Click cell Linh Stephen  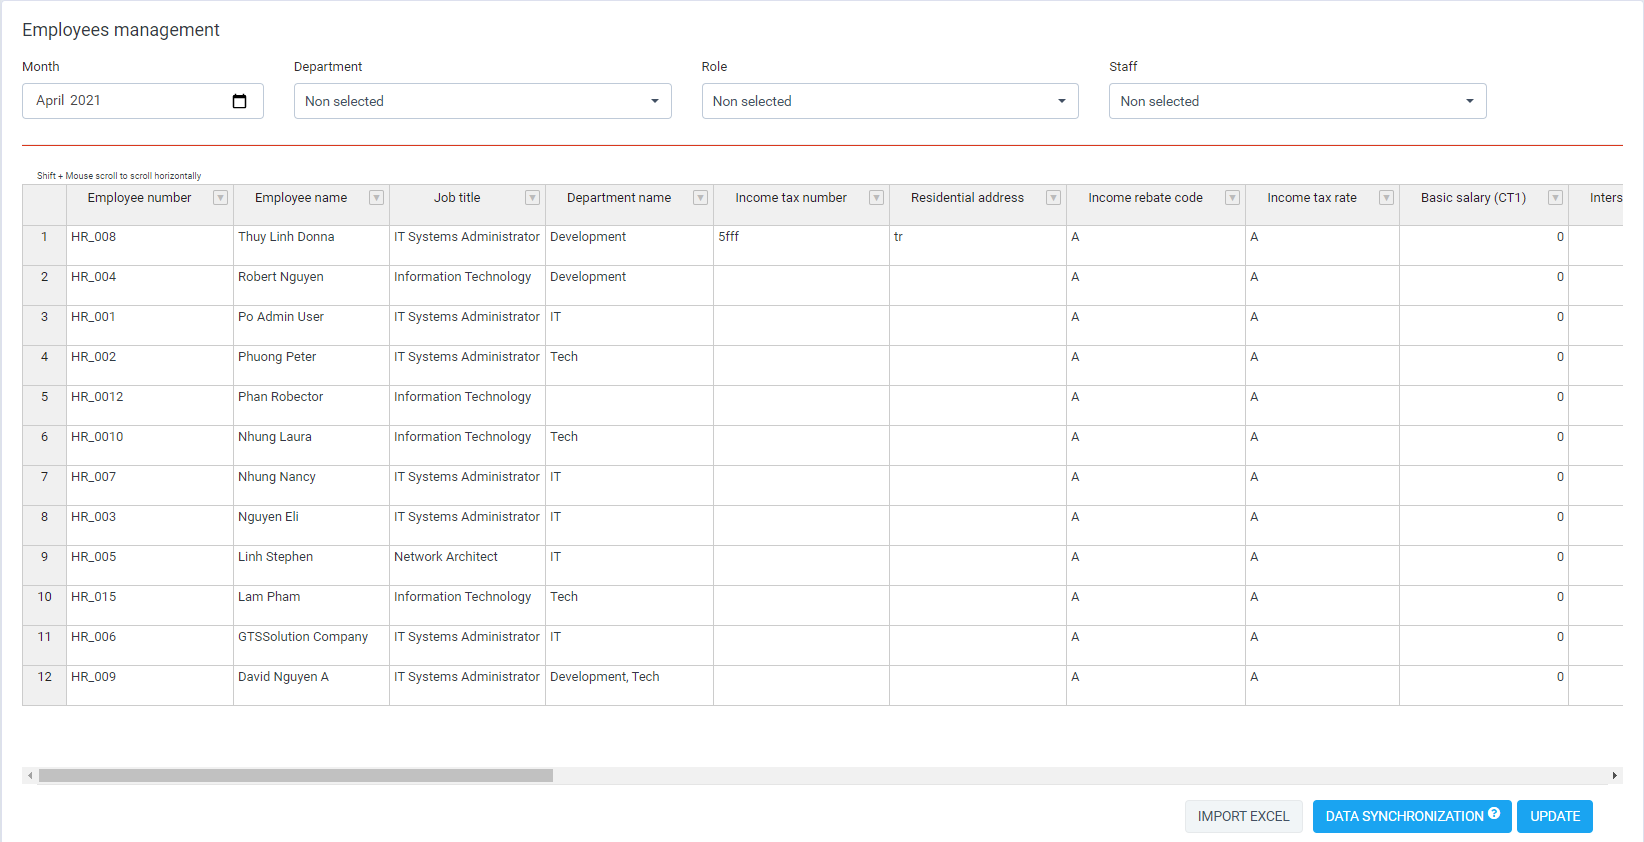point(312,565)
